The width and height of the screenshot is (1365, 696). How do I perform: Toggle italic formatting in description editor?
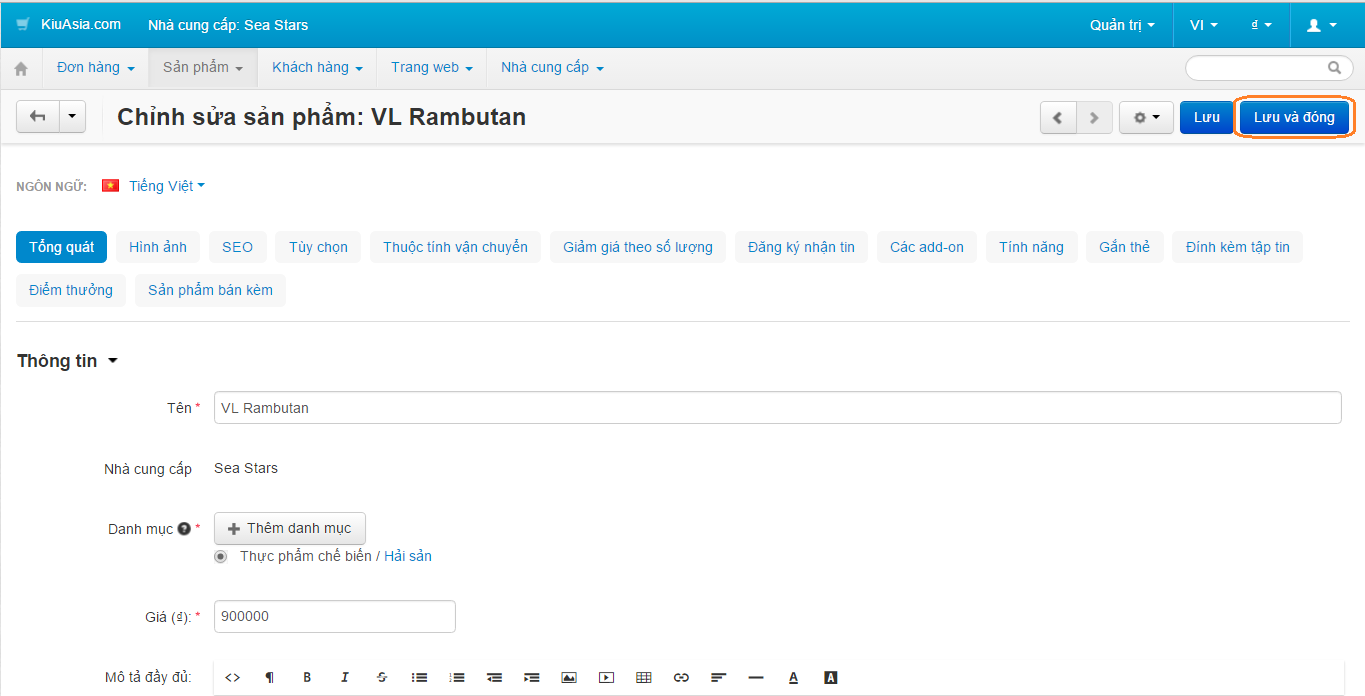344,677
